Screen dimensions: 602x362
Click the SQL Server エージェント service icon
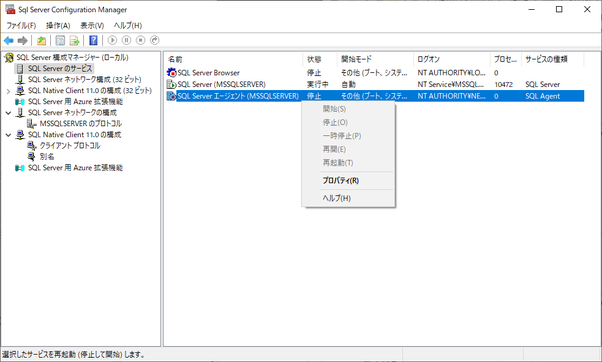[x=172, y=96]
